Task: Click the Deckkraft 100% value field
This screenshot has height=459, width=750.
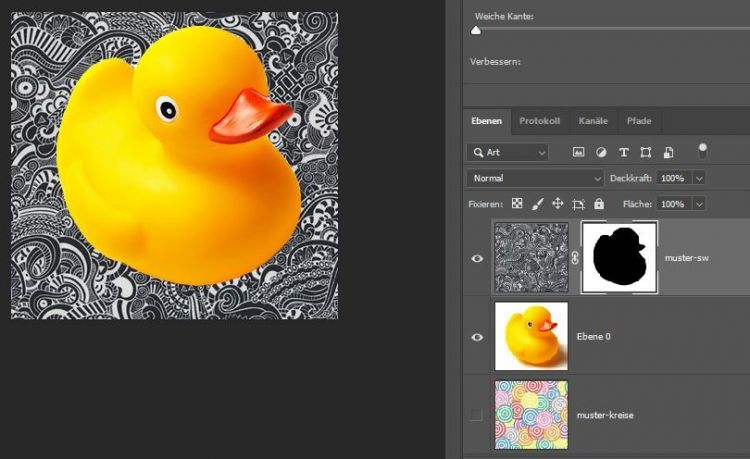Action: pyautogui.click(x=673, y=178)
